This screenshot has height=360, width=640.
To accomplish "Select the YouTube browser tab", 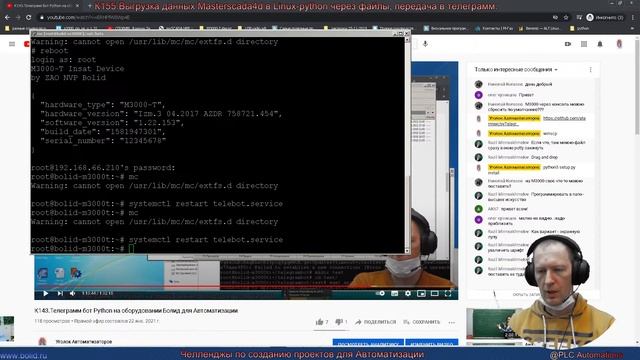I will click(42, 6).
